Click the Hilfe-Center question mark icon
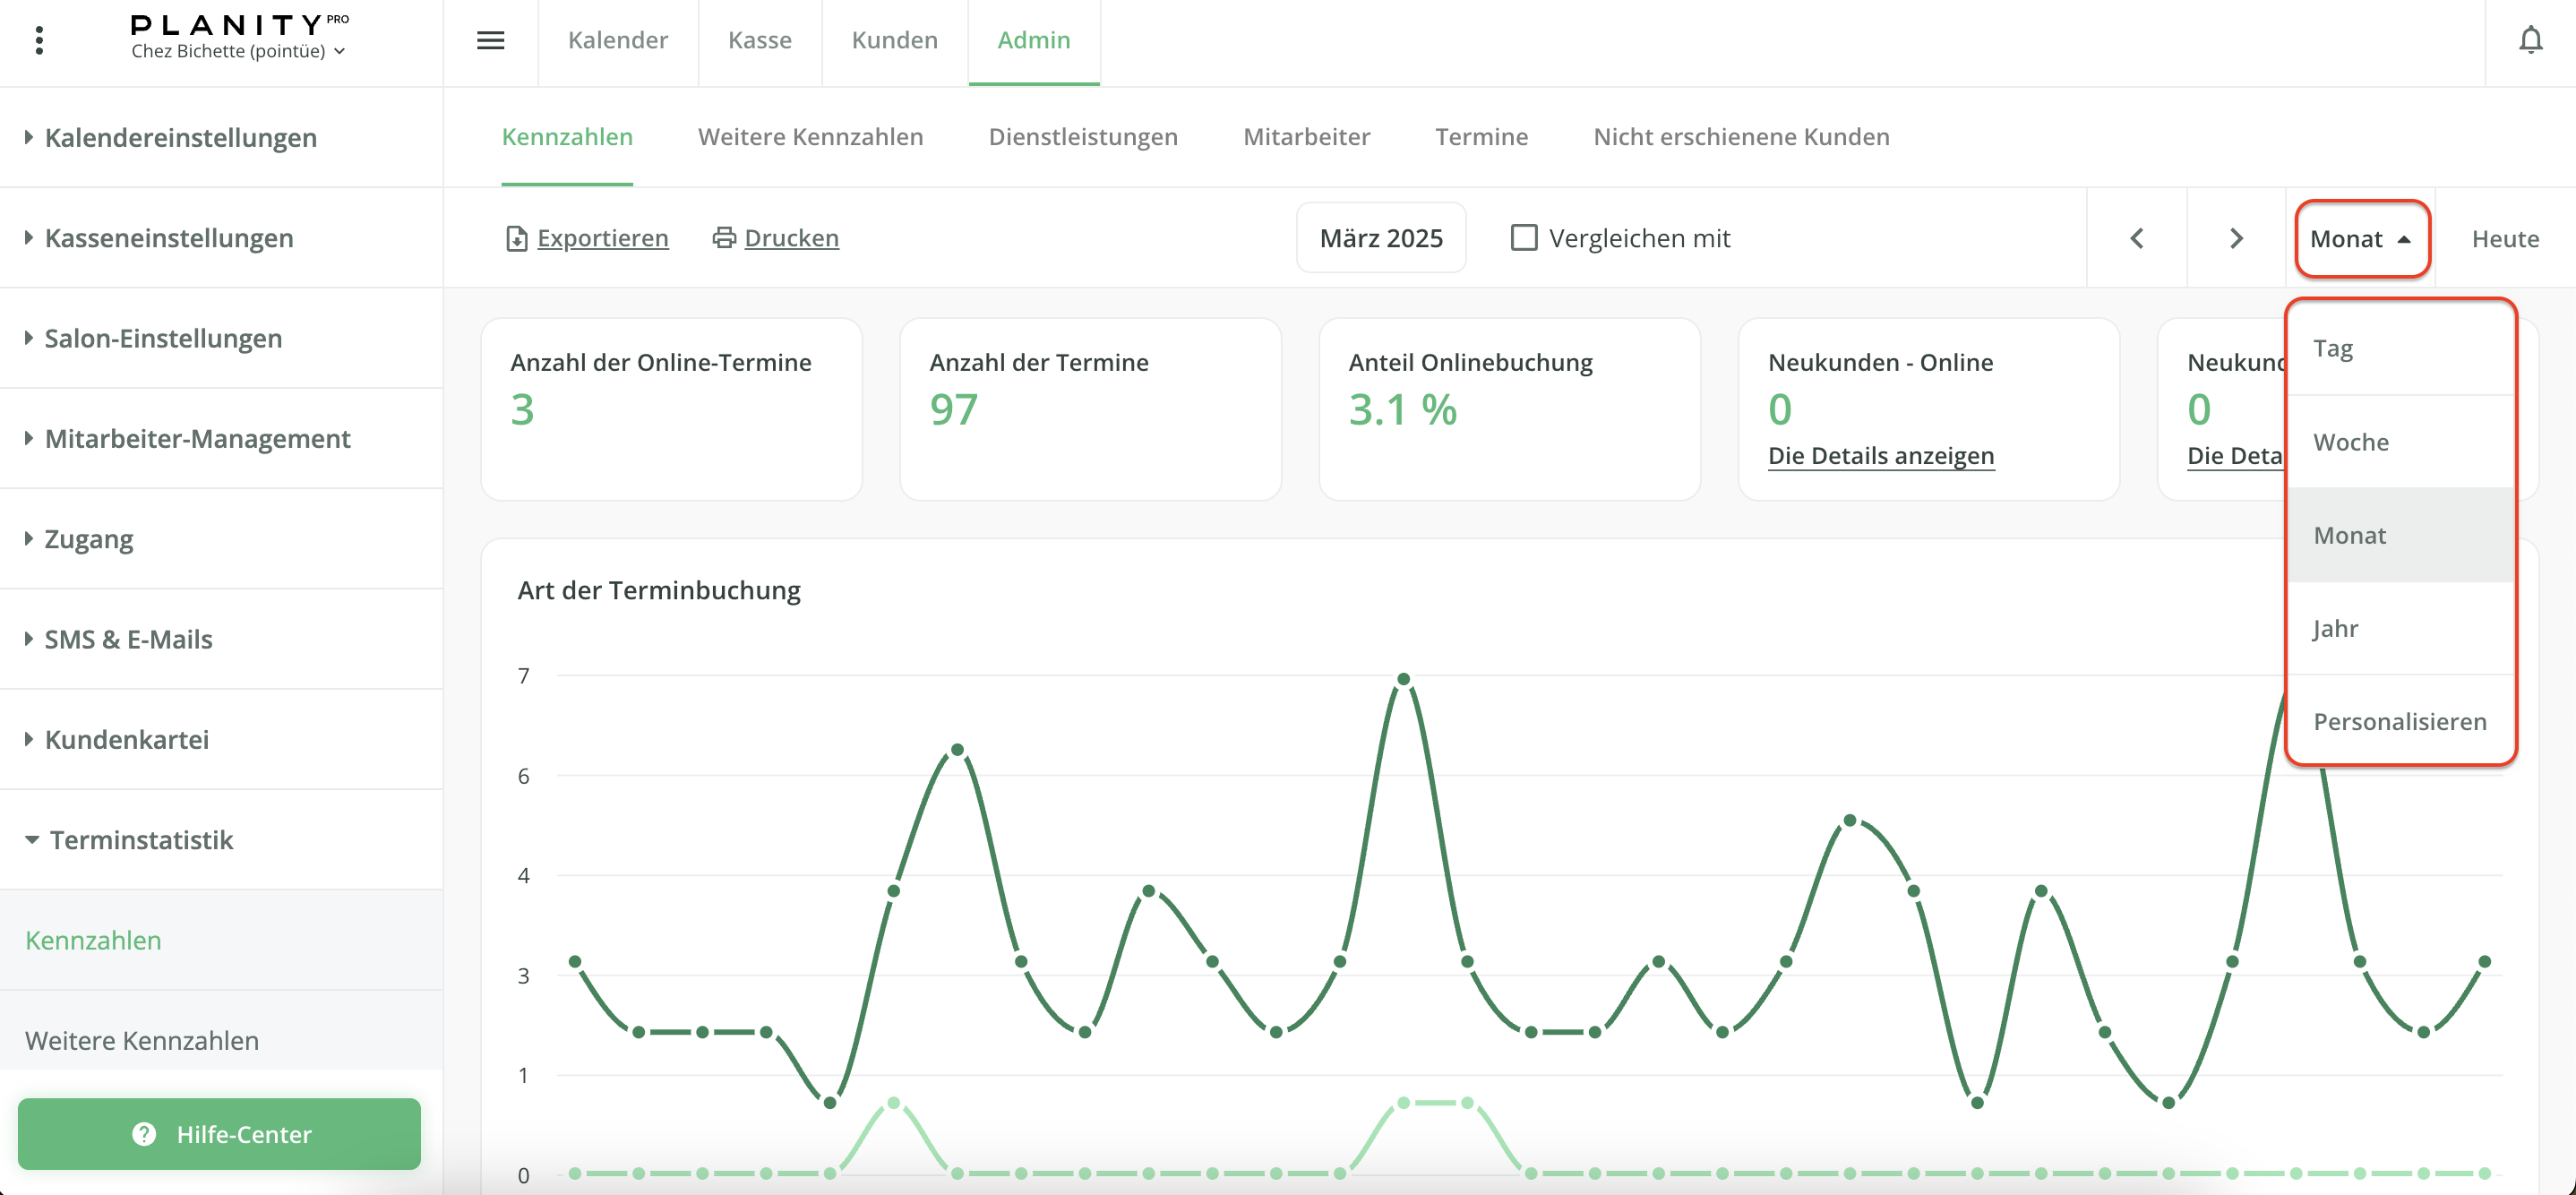Viewport: 2576px width, 1195px height. coord(144,1134)
